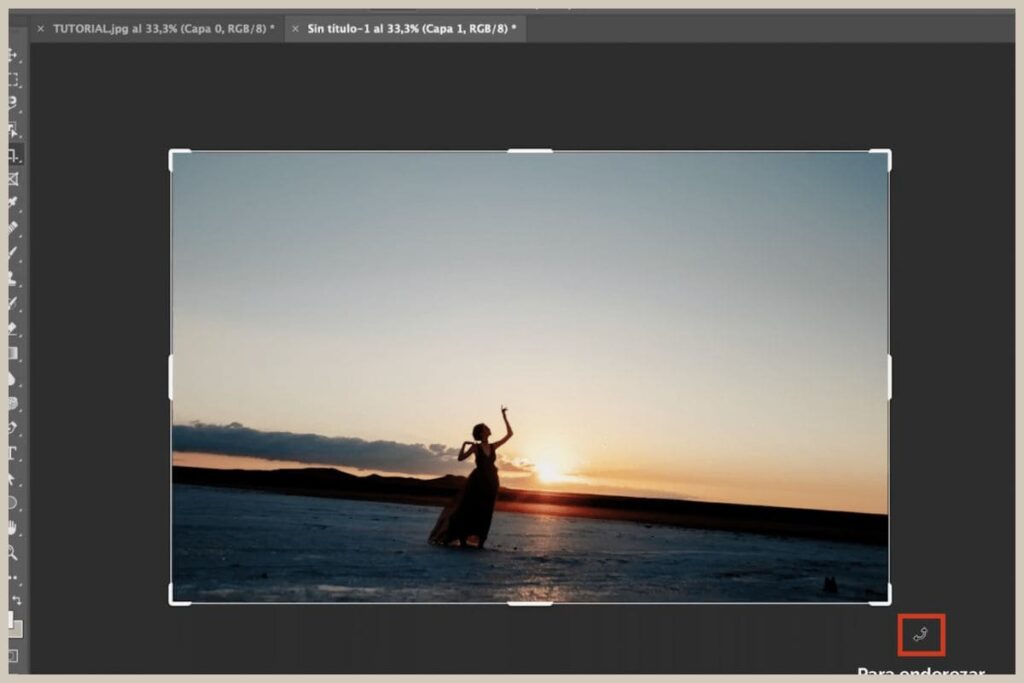Select the Eraser tool
The width and height of the screenshot is (1024, 683).
pos(12,328)
